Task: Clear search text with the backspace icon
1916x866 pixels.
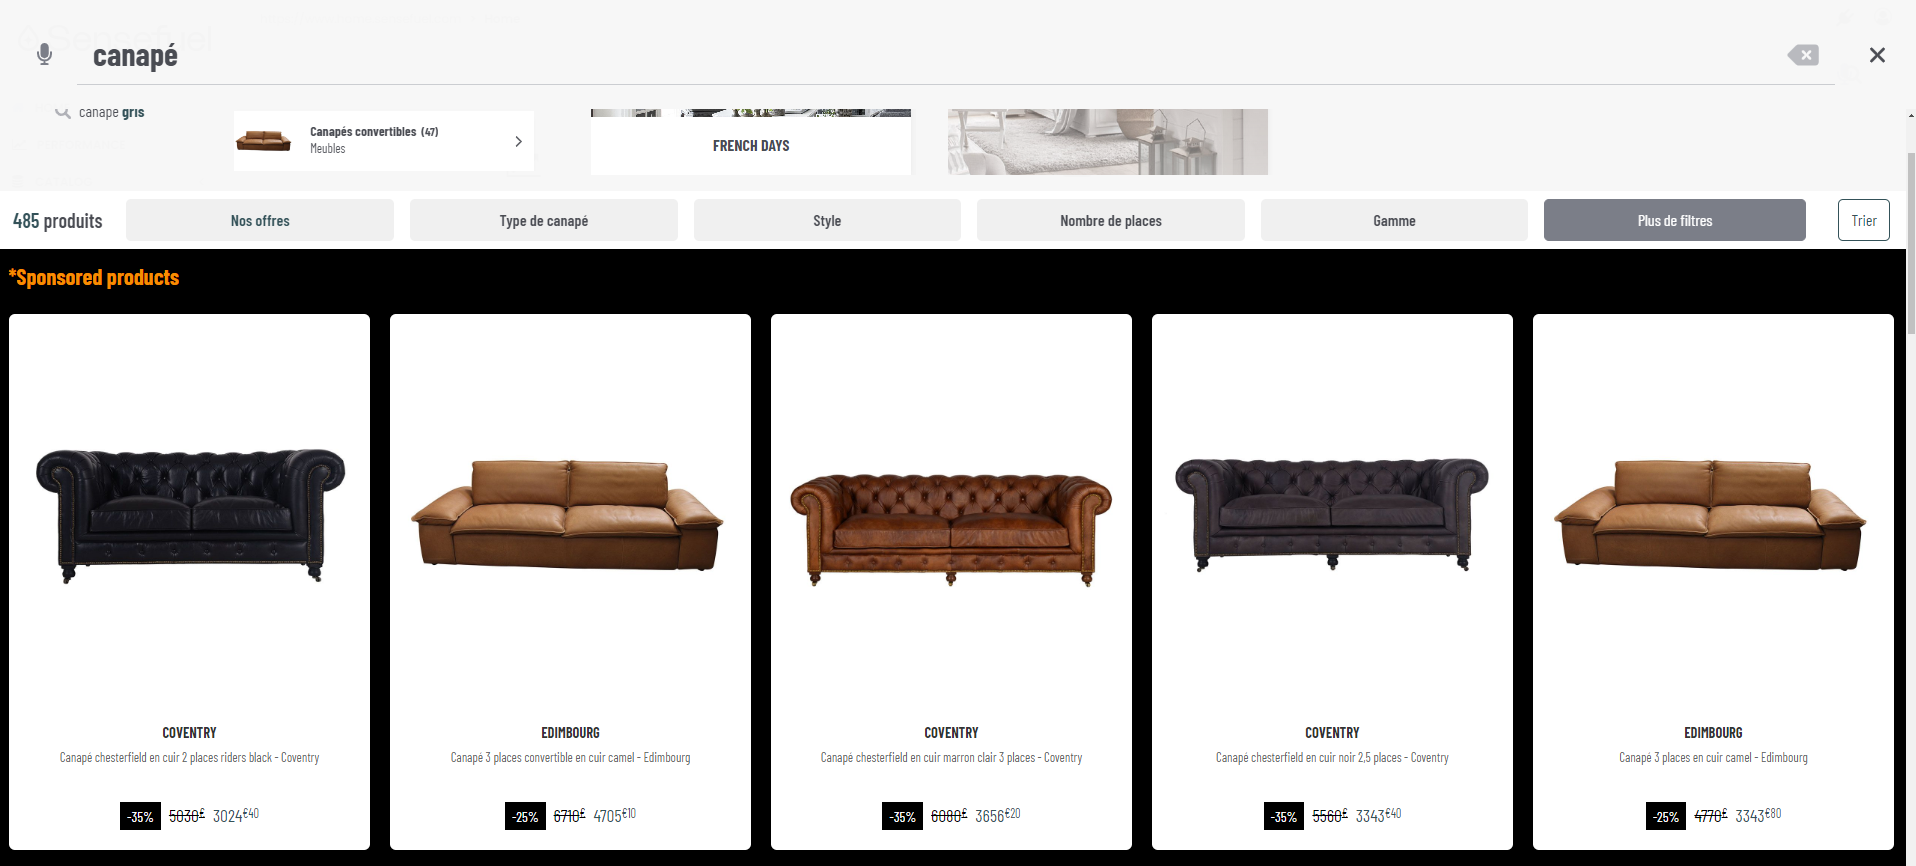Action: tap(1803, 55)
